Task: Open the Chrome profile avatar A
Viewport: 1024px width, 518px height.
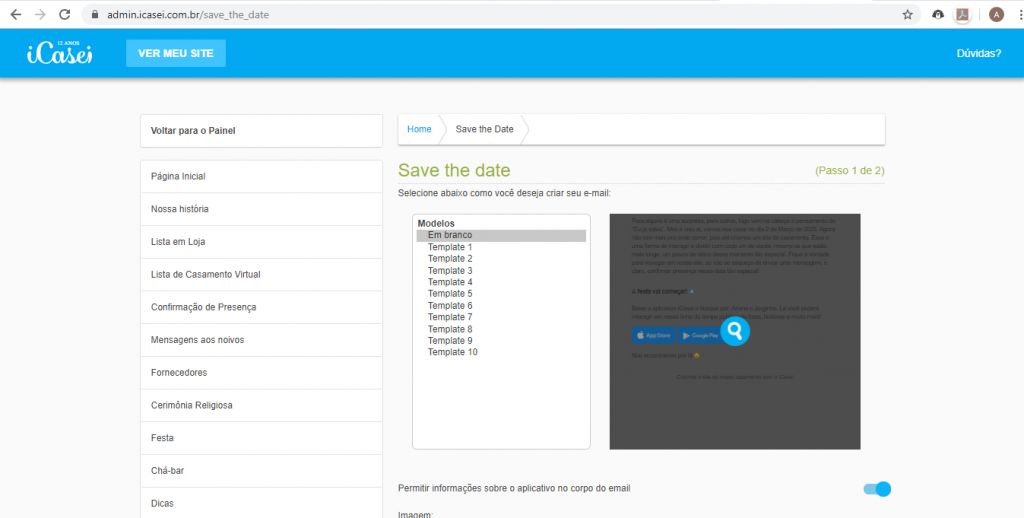Action: point(996,14)
